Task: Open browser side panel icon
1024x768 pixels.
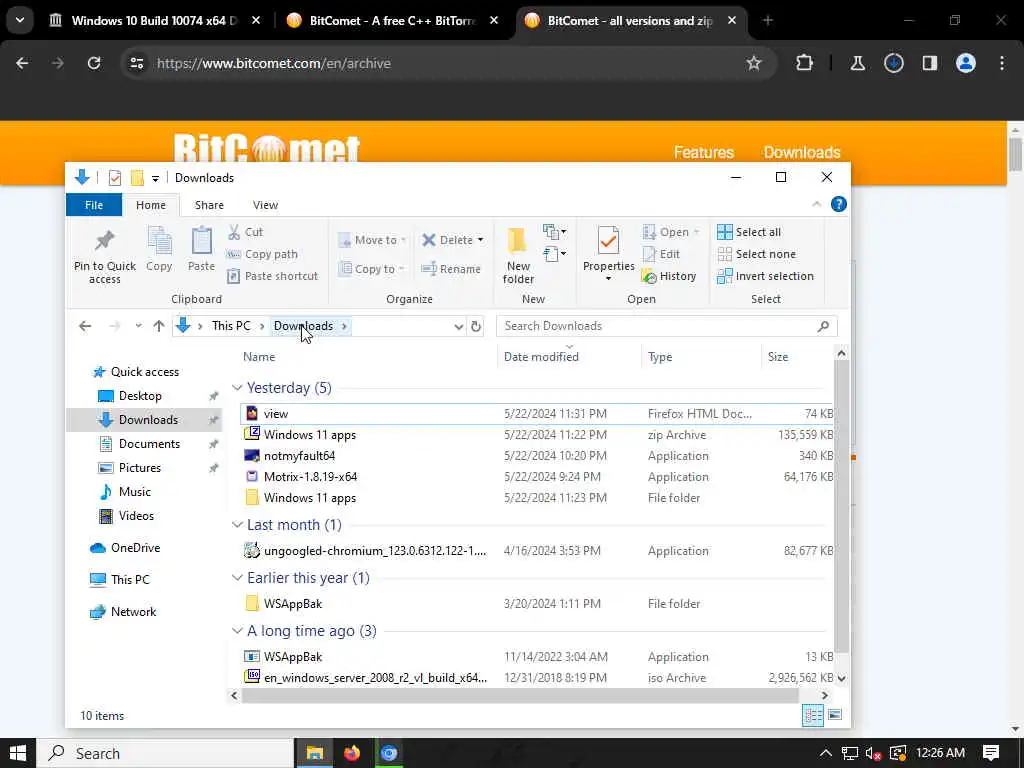Action: [x=929, y=63]
